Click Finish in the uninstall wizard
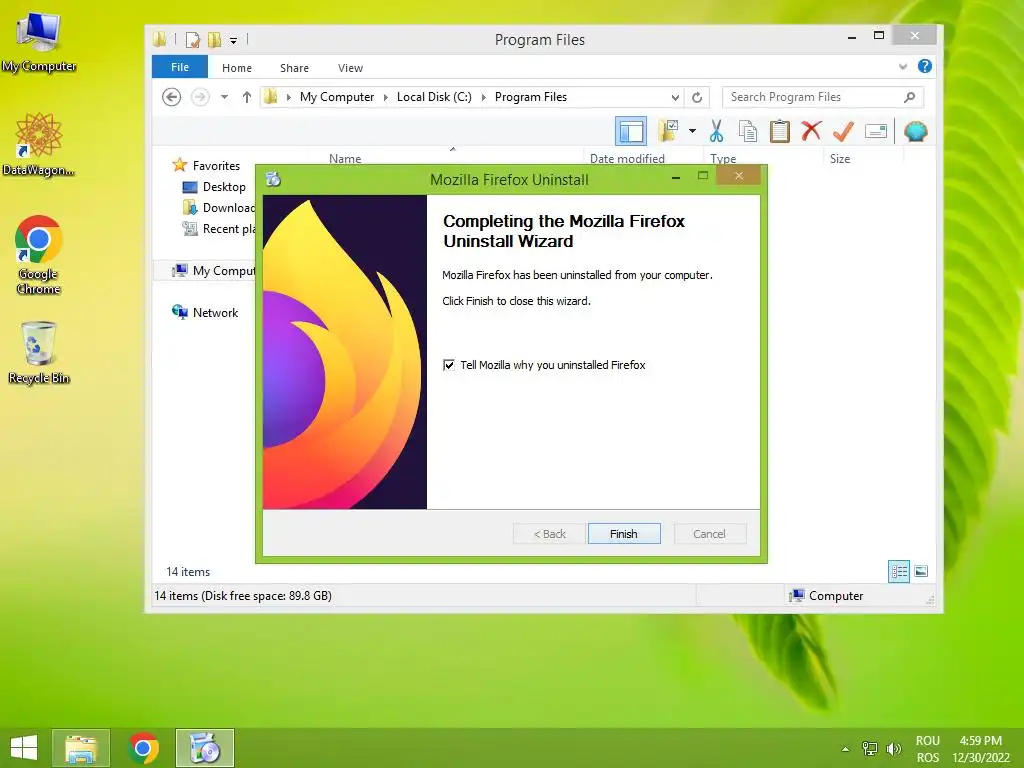This screenshot has width=1024, height=768. click(624, 534)
